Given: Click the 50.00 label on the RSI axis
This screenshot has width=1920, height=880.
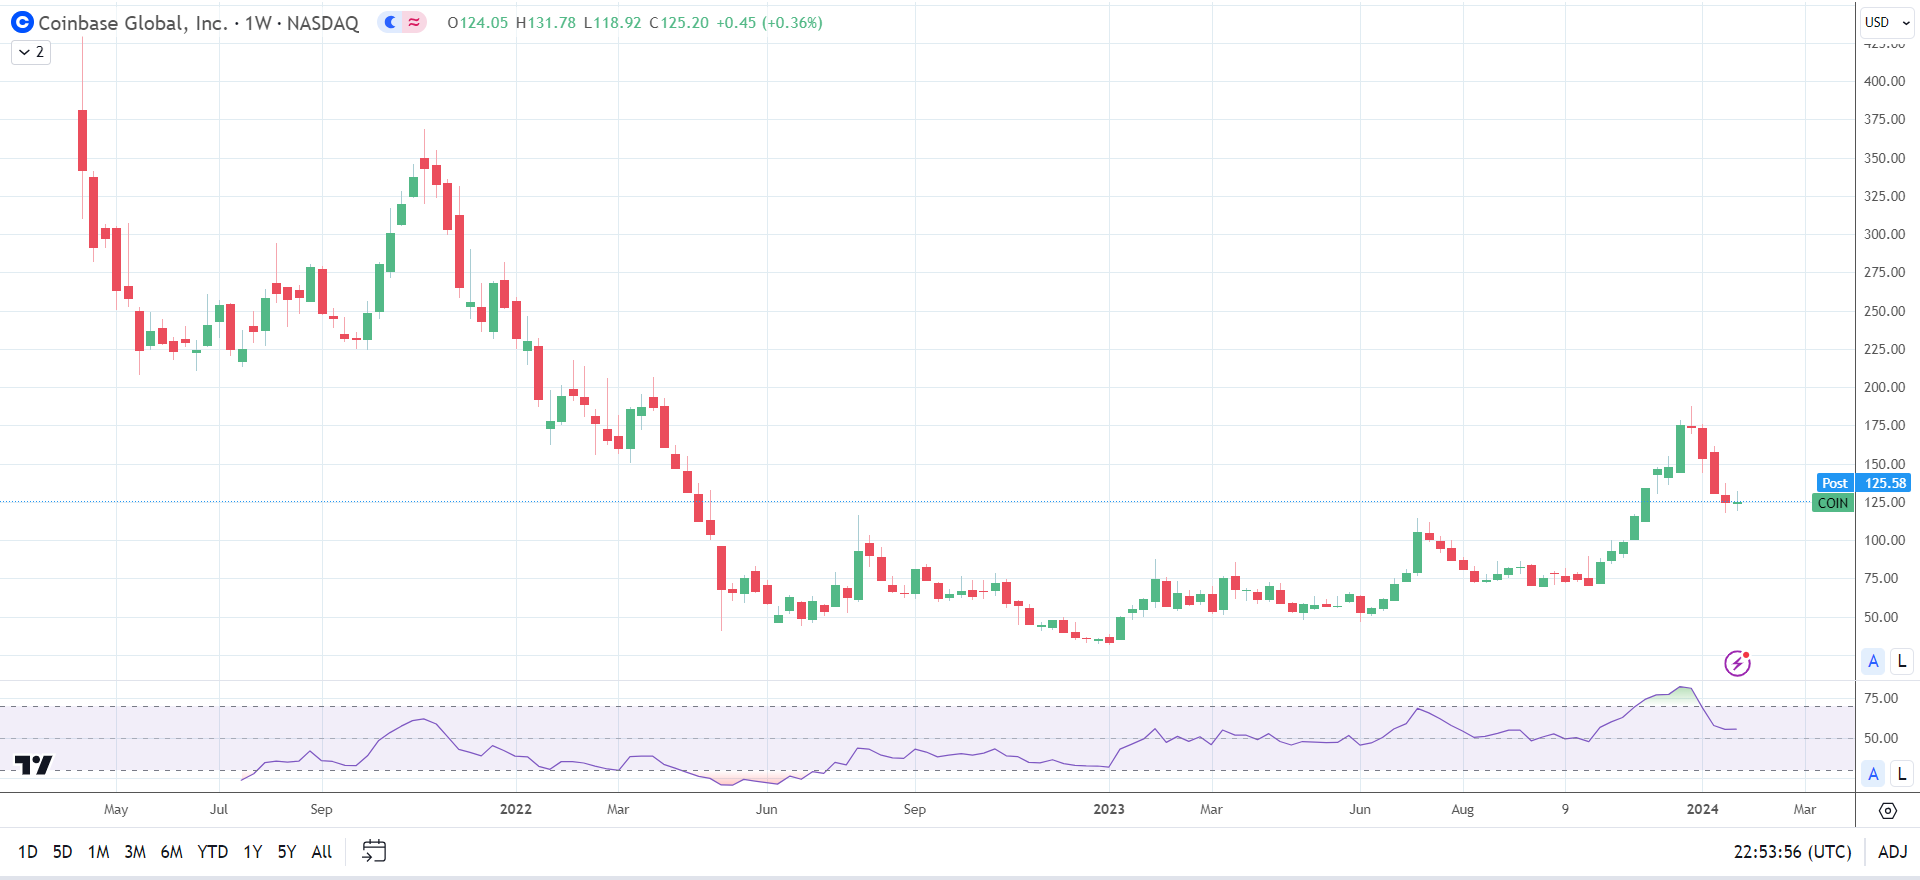Looking at the screenshot, I should pos(1881,738).
